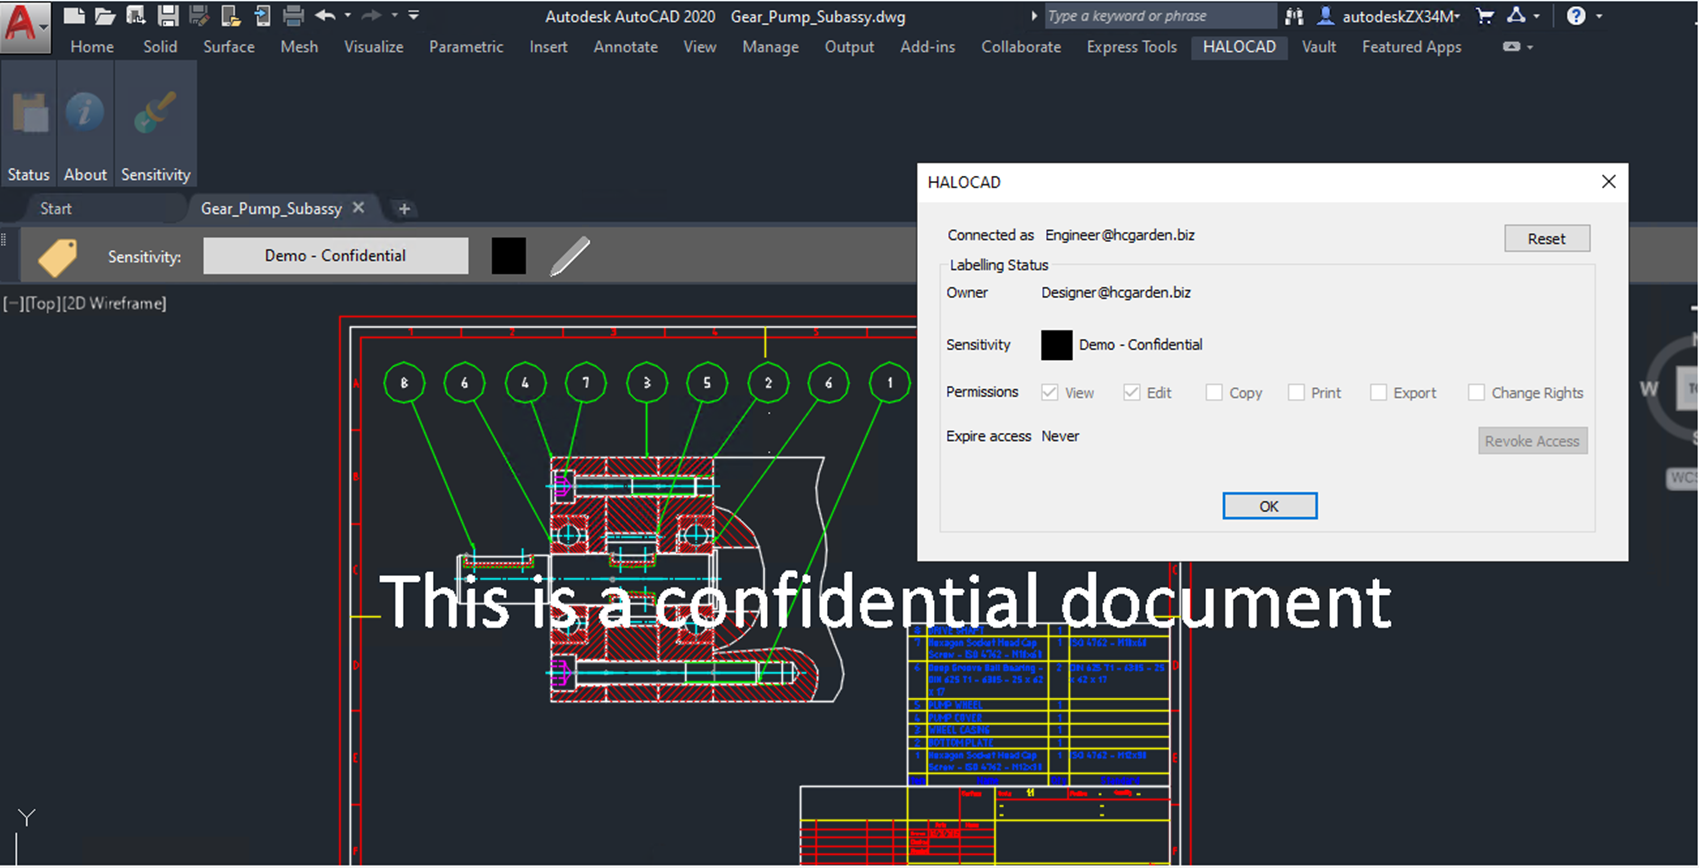This screenshot has height=868, width=1699.
Task: Switch to the Start file tab
Action: (x=56, y=209)
